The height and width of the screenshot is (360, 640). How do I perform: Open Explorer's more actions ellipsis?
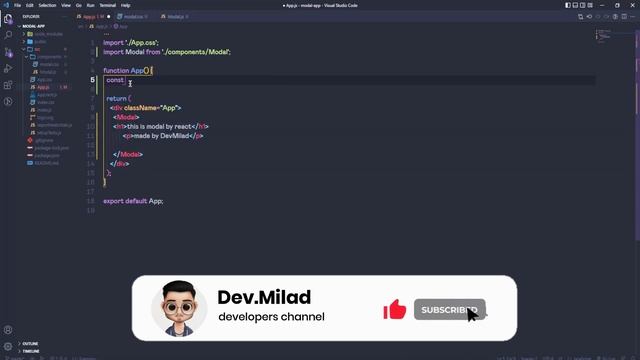tap(64, 17)
